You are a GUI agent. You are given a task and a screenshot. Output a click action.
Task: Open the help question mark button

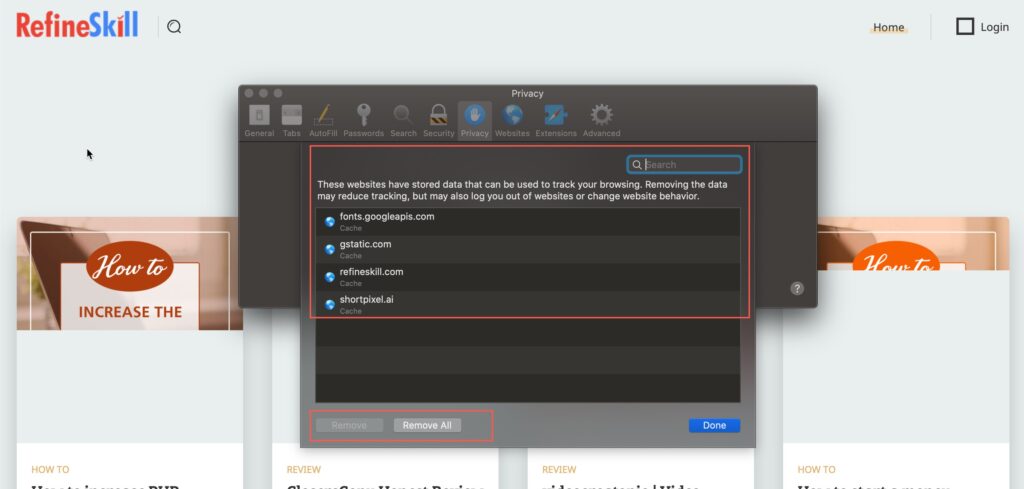tap(797, 289)
